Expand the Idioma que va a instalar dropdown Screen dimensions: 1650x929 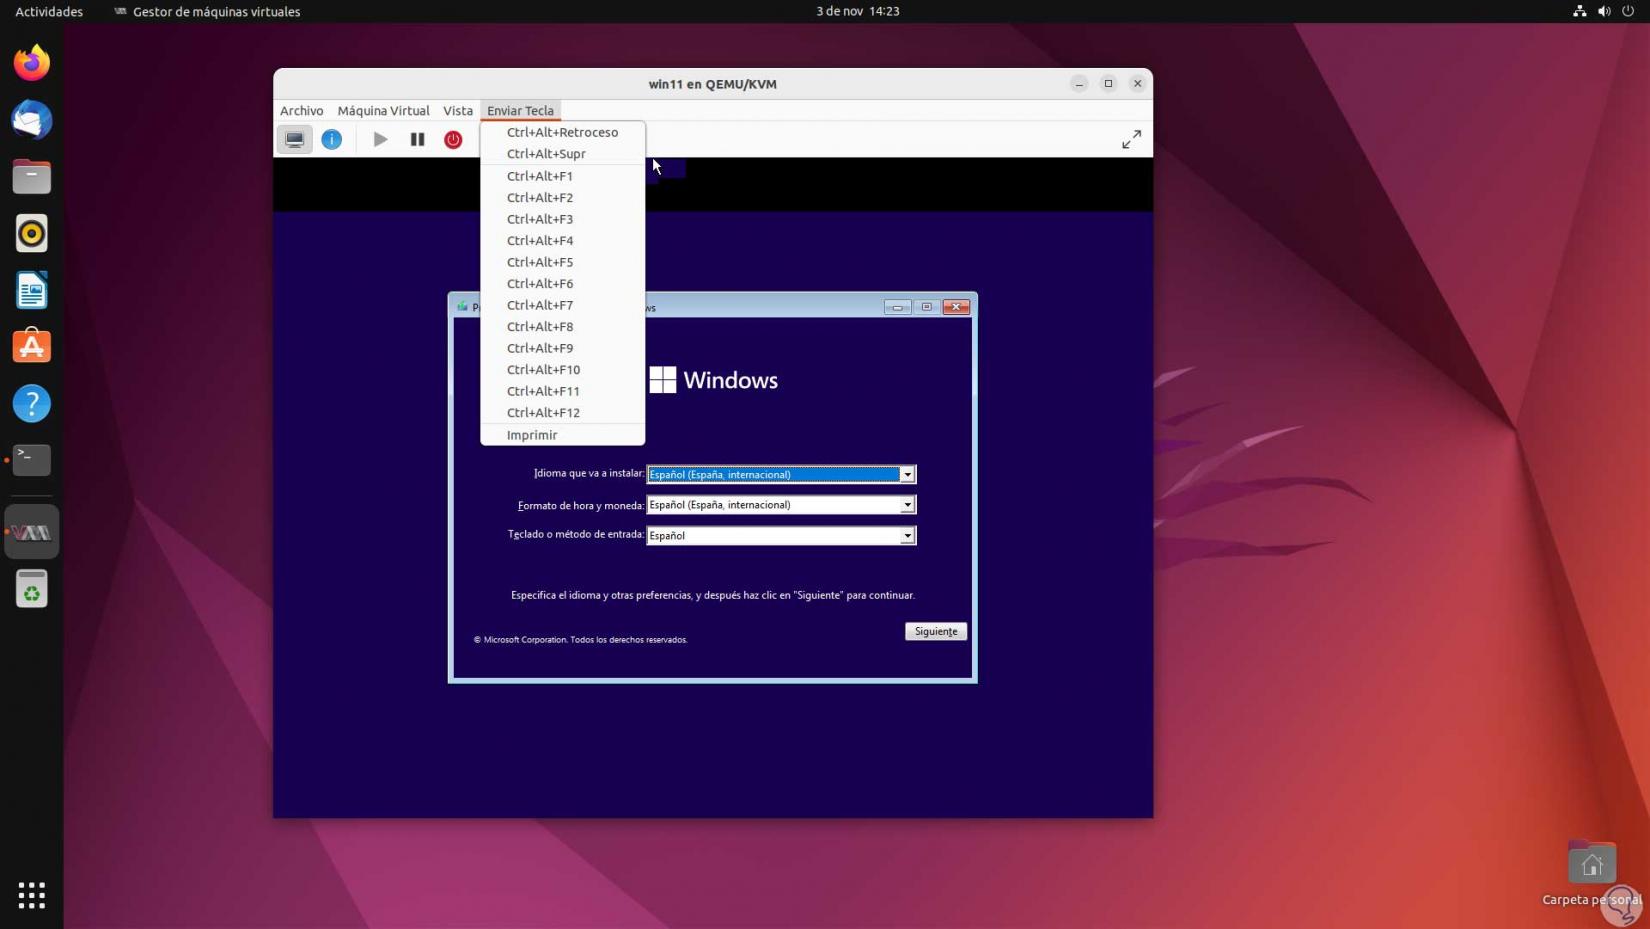906,475
